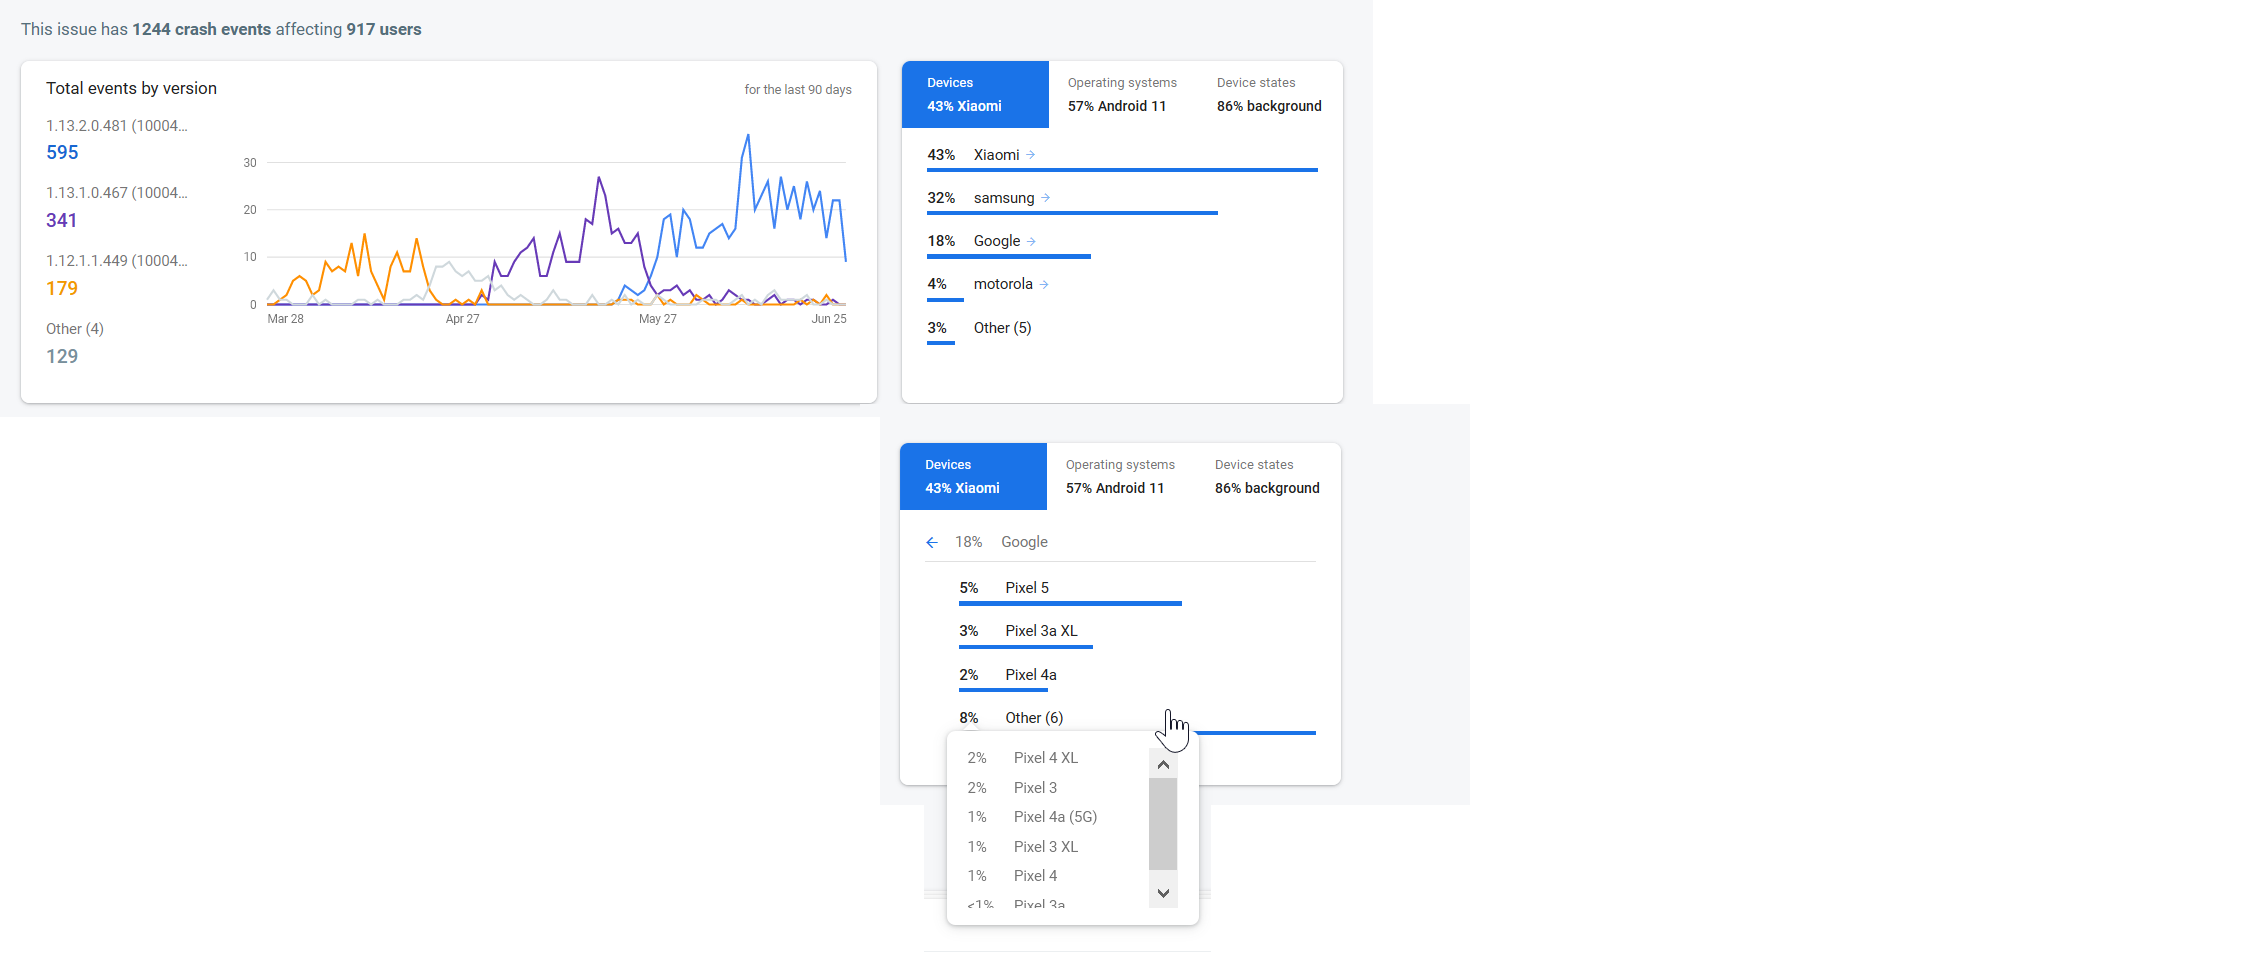The width and height of the screenshot is (2258, 972).
Task: Select version 1.13.2.0.481 with 595 events
Action: 116,139
